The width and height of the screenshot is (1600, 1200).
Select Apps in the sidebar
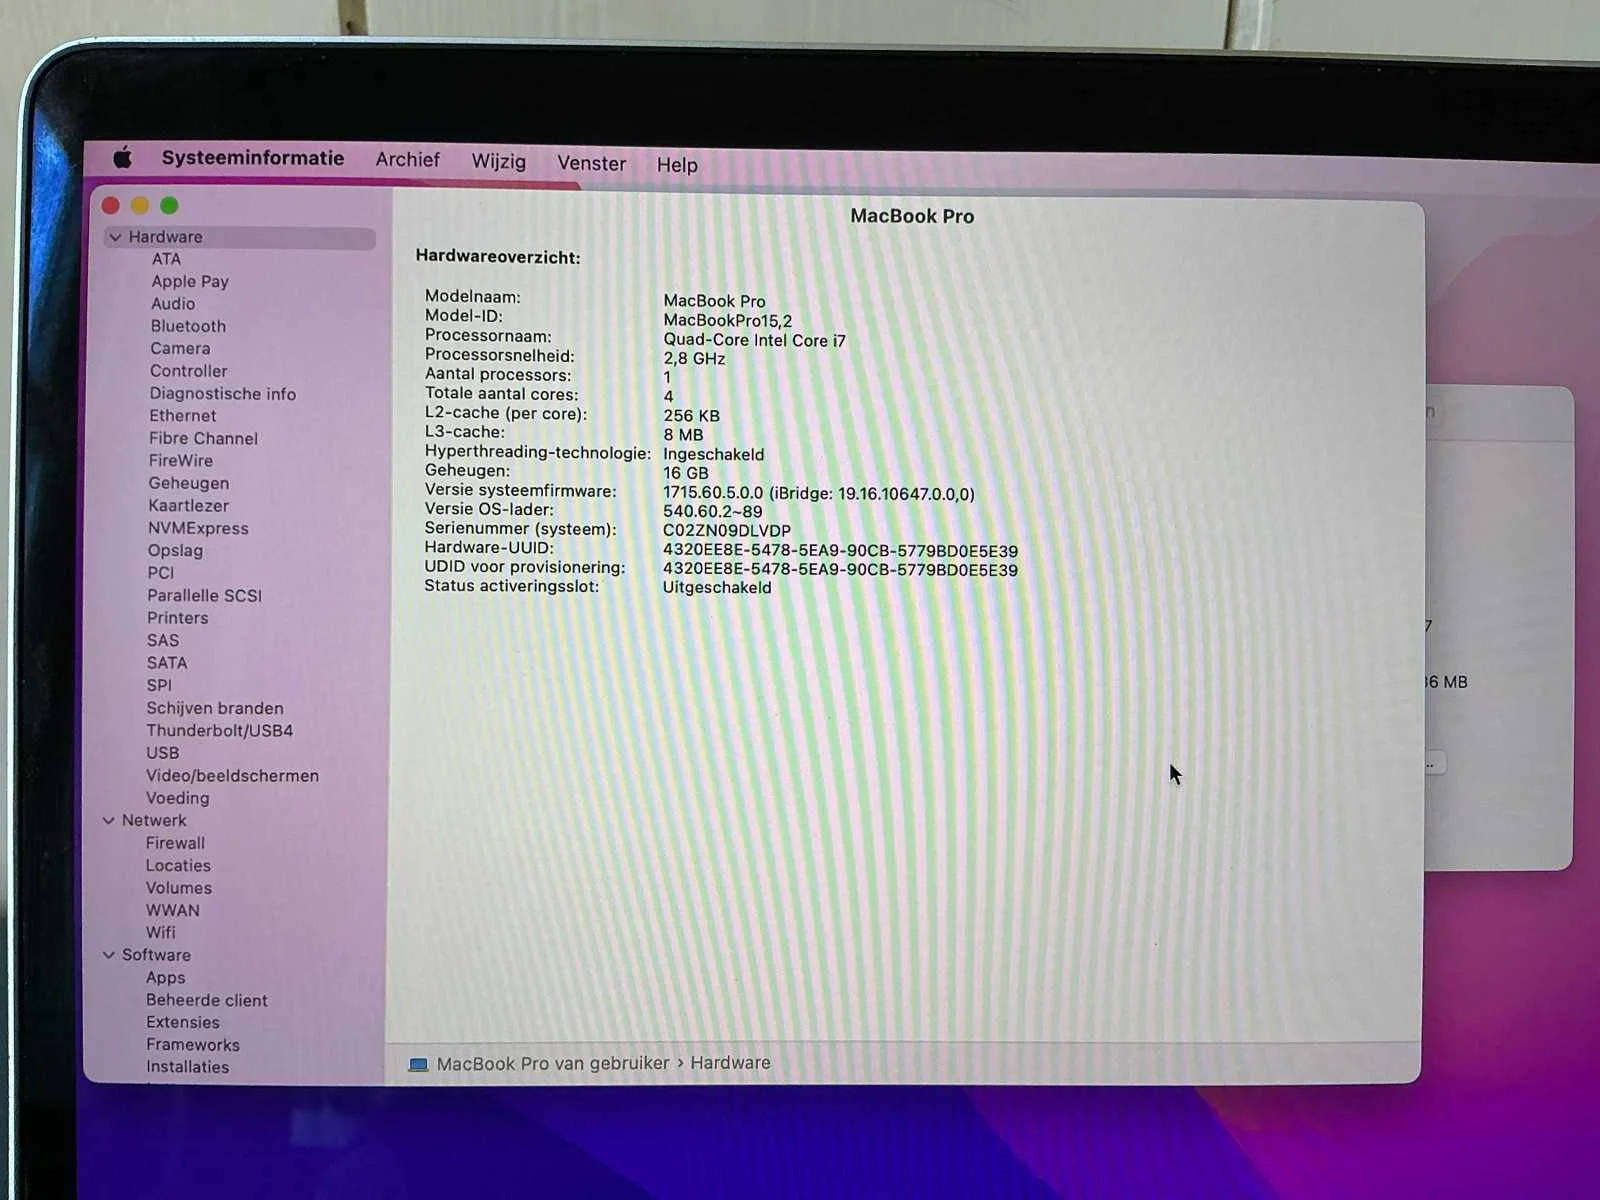tap(166, 978)
